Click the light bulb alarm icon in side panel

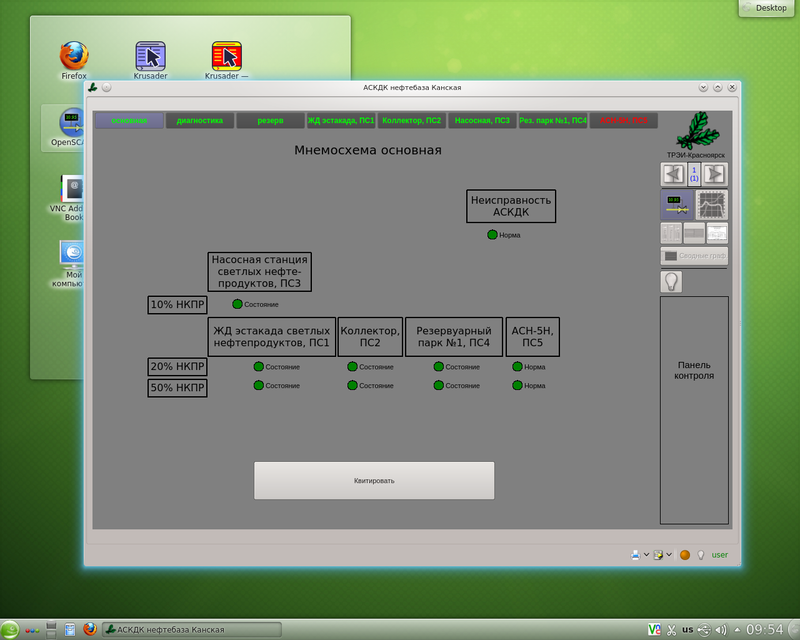pos(671,282)
